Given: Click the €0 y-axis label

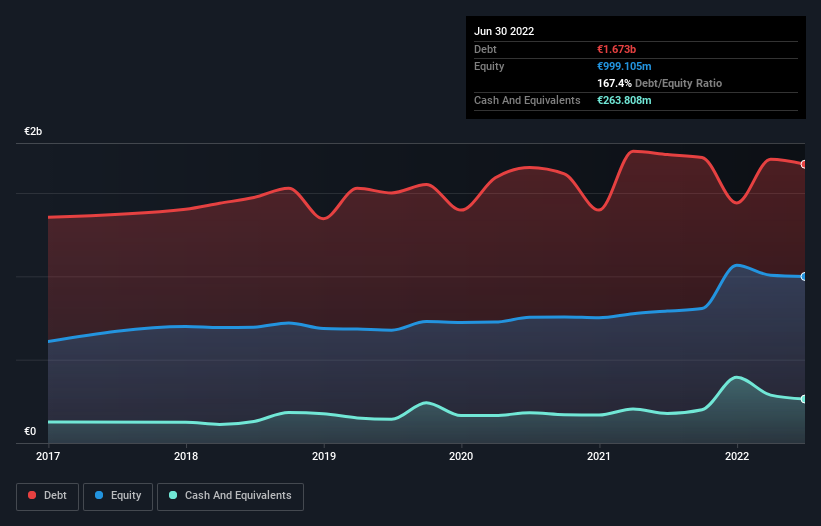Looking at the screenshot, I should tap(30, 431).
